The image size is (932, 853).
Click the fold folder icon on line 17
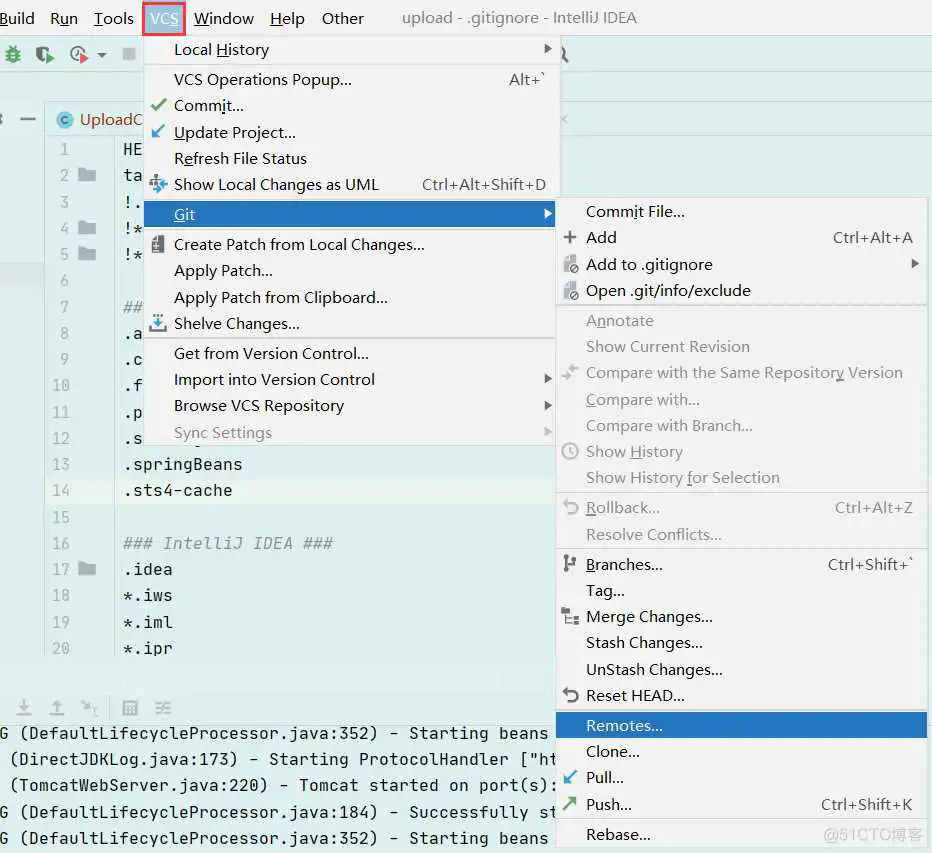[x=87, y=569]
